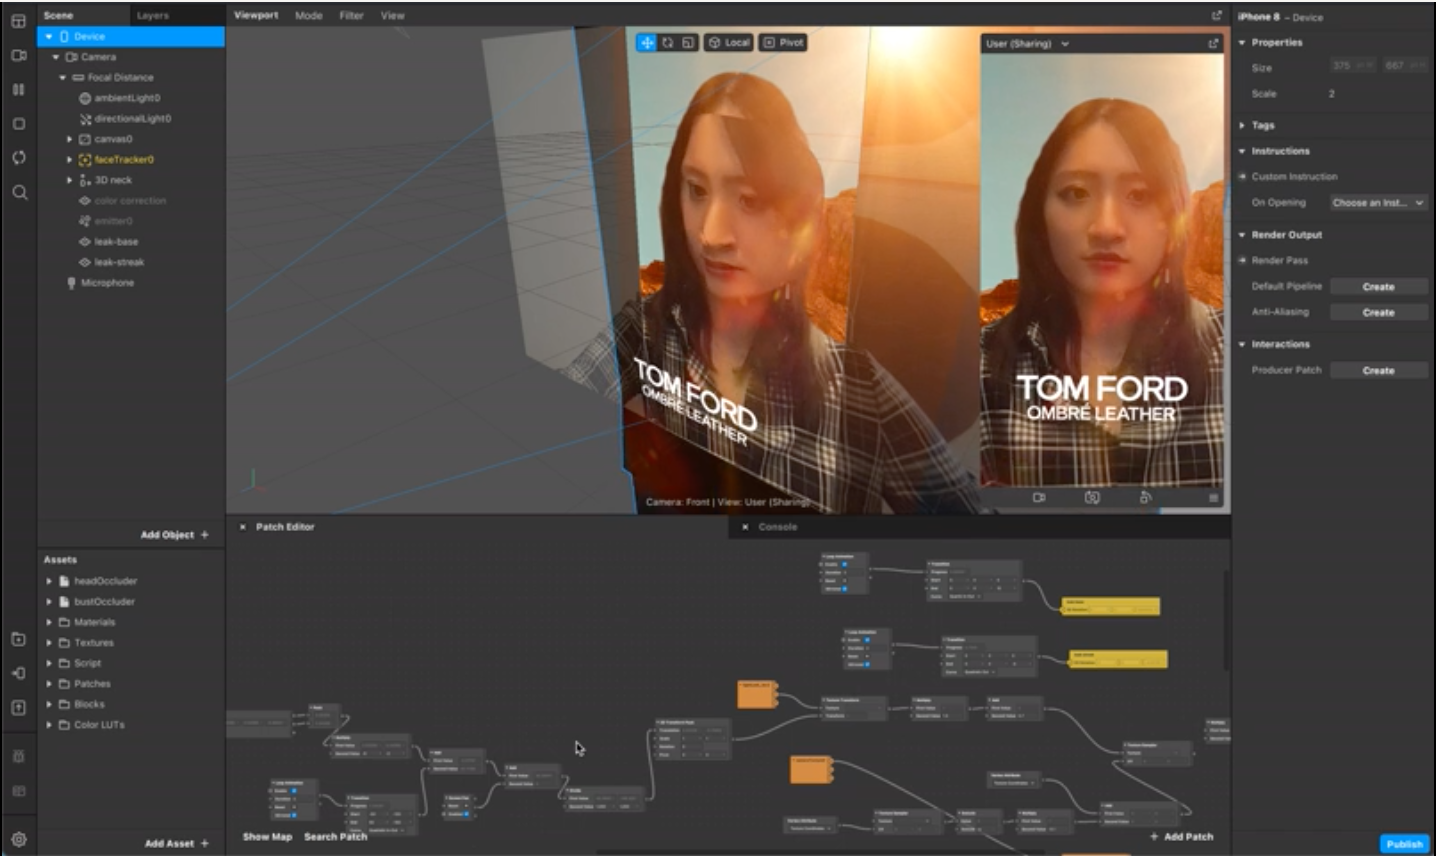Image resolution: width=1436 pixels, height=856 pixels.
Task: Switch to the Console tab
Action: pos(777,526)
